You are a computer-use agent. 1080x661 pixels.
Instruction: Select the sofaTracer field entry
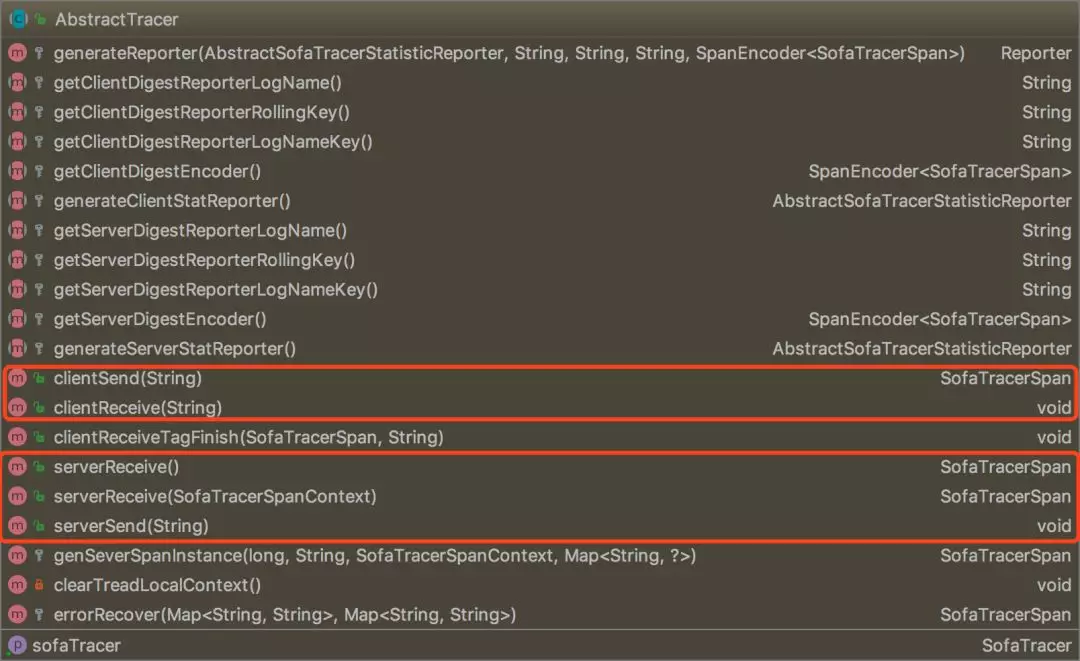[x=76, y=645]
